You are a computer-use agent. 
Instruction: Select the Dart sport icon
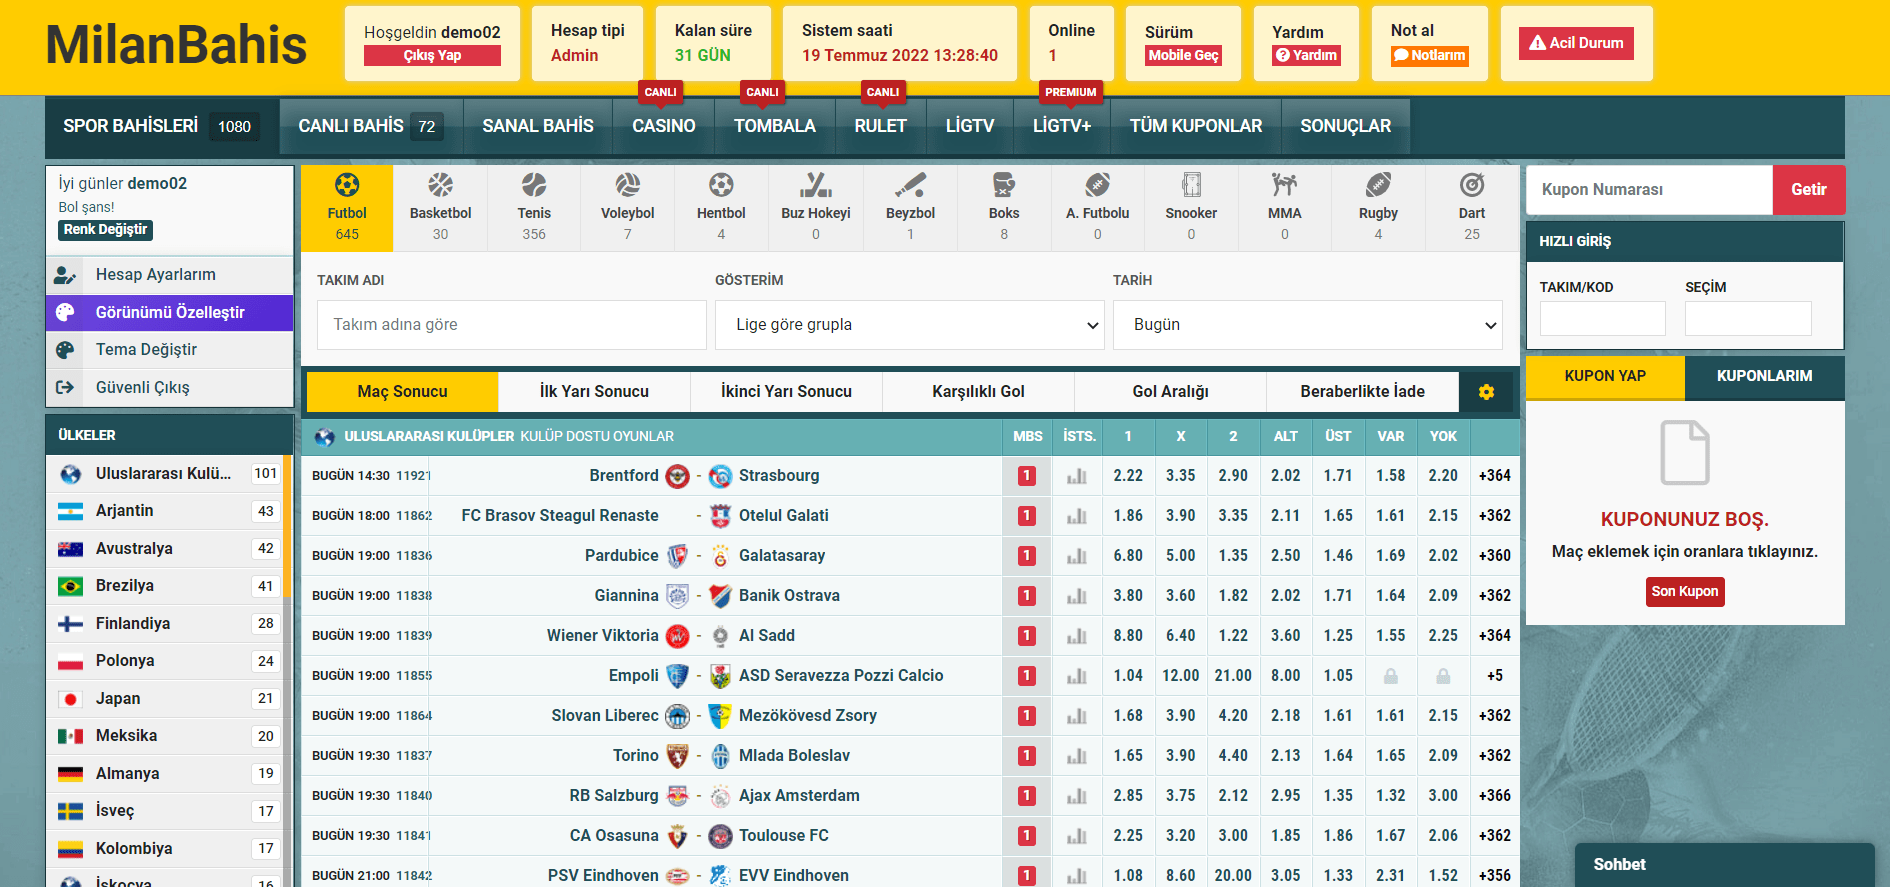pyautogui.click(x=1472, y=185)
